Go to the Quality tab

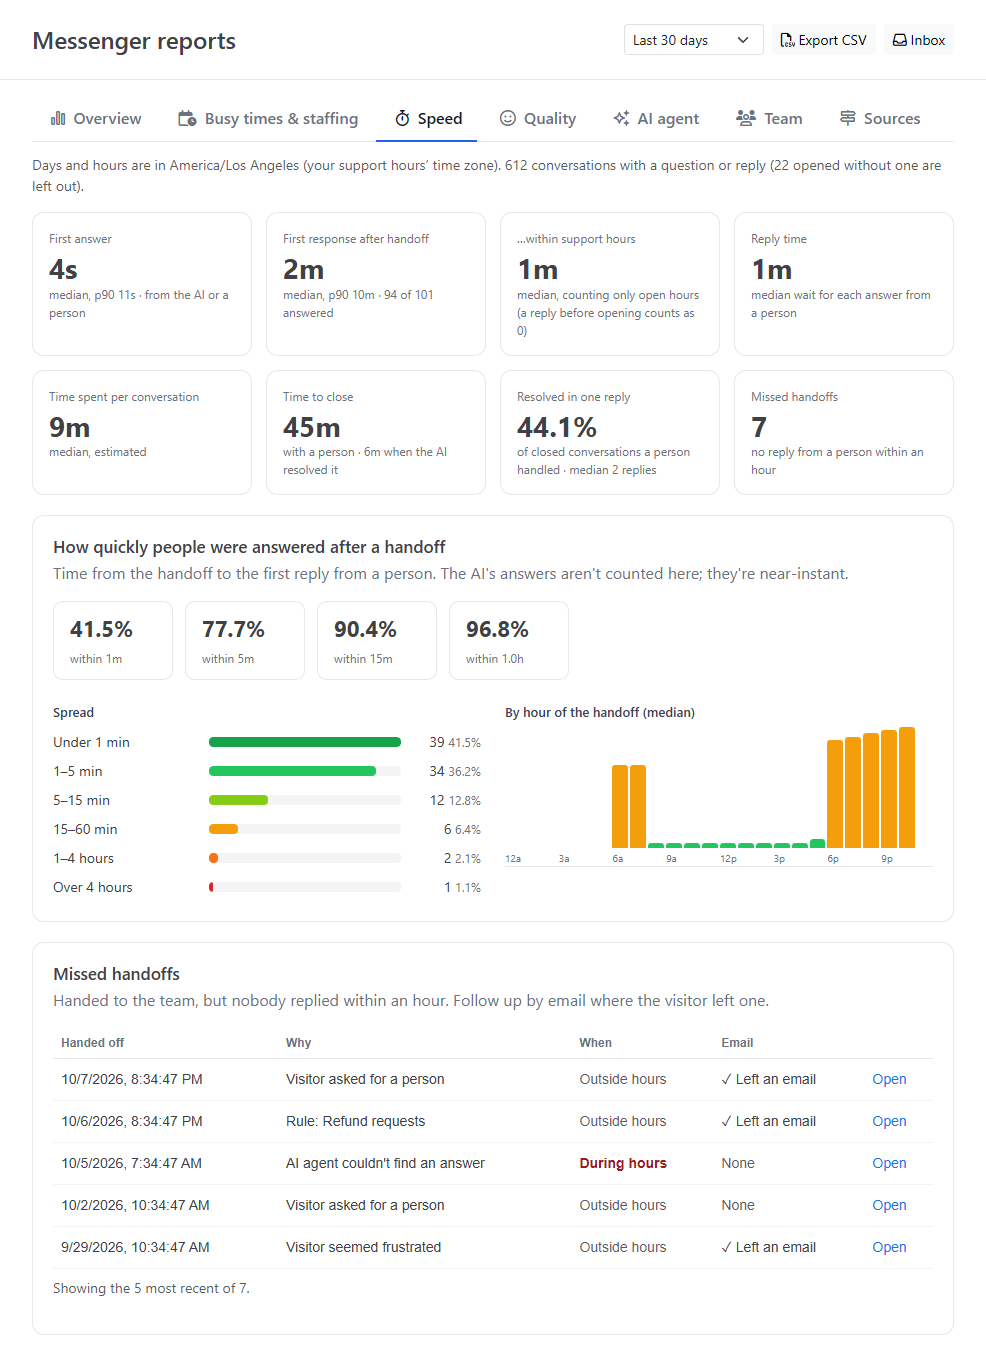coord(538,118)
